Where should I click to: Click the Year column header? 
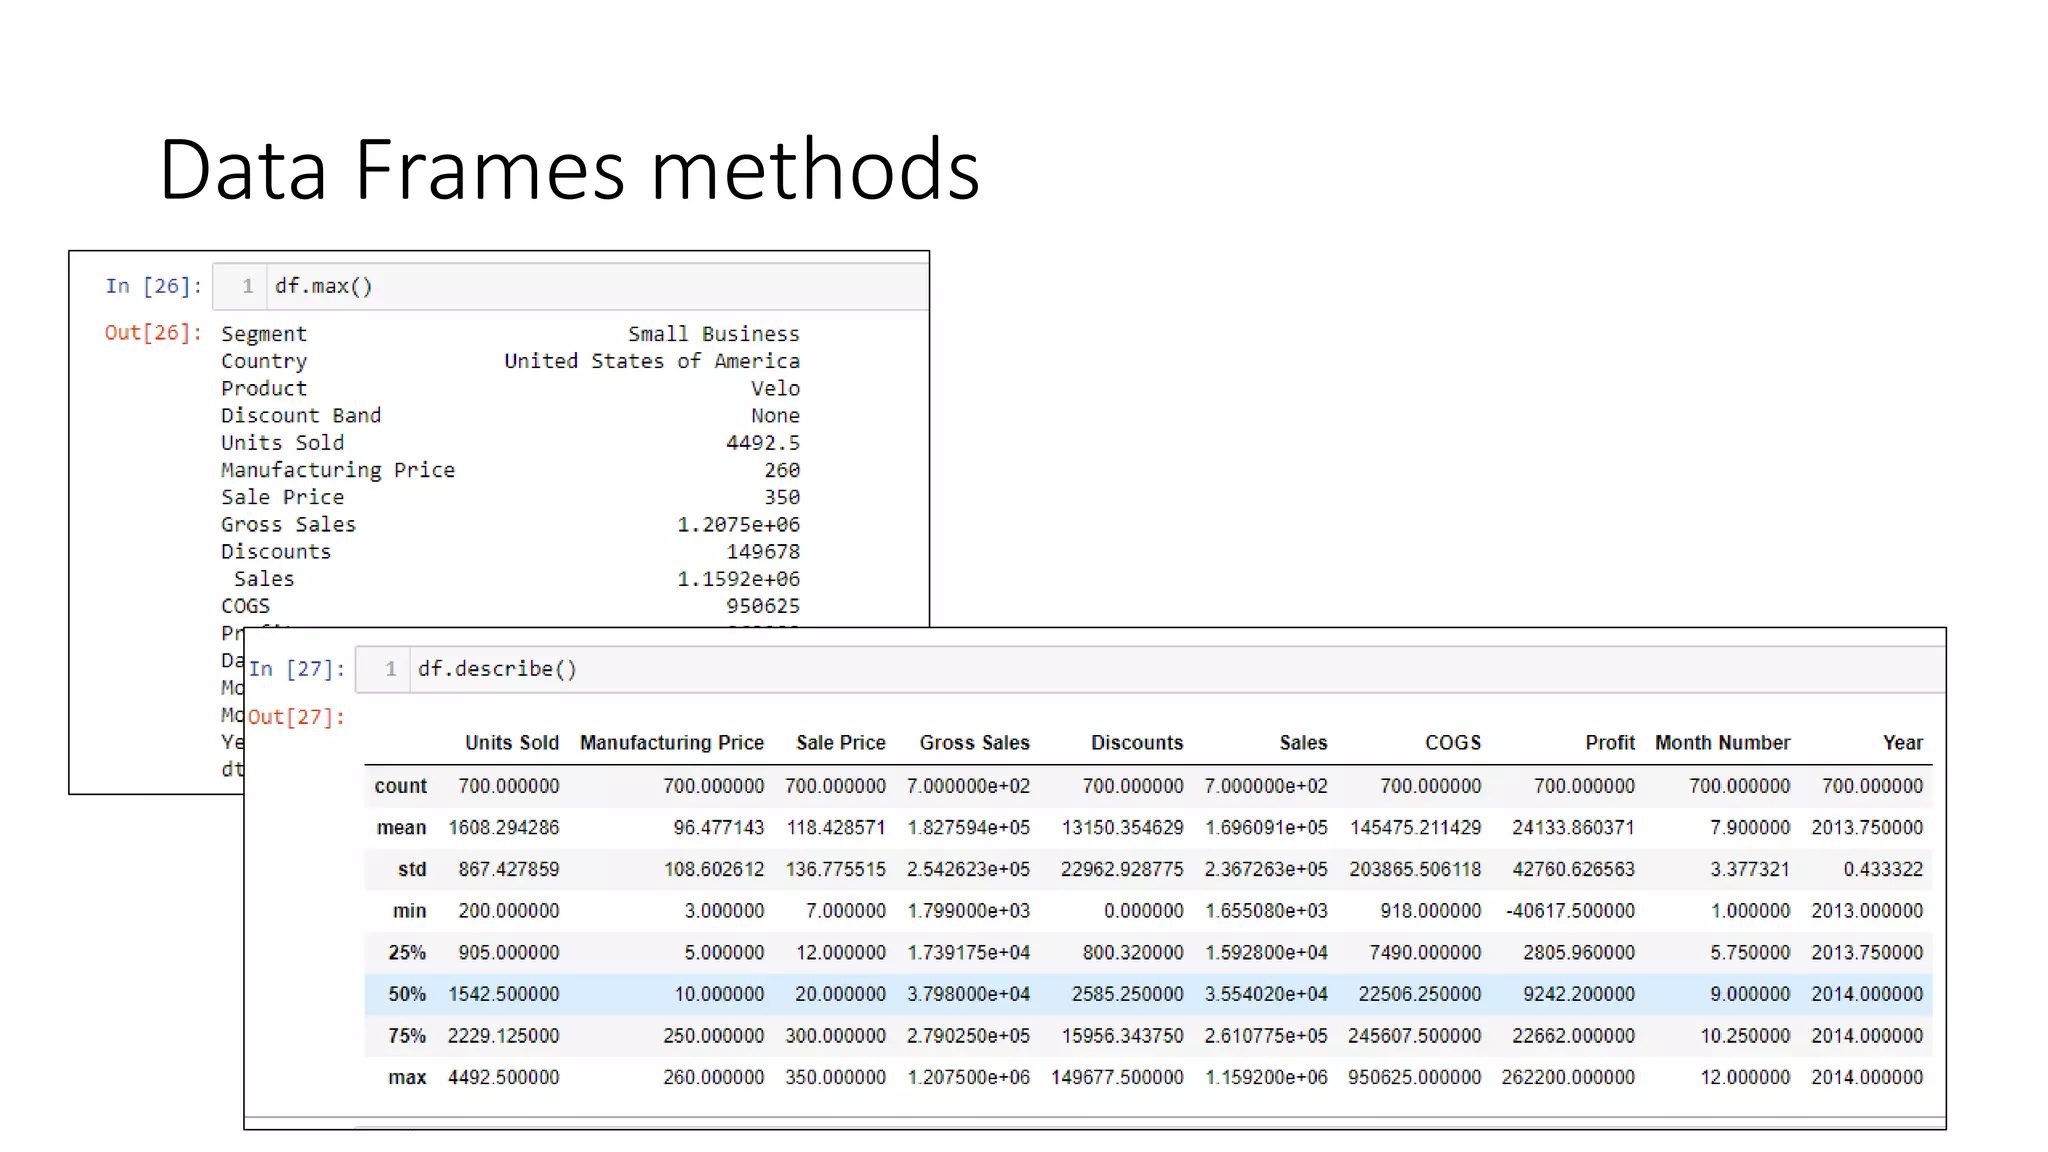pos(1903,743)
